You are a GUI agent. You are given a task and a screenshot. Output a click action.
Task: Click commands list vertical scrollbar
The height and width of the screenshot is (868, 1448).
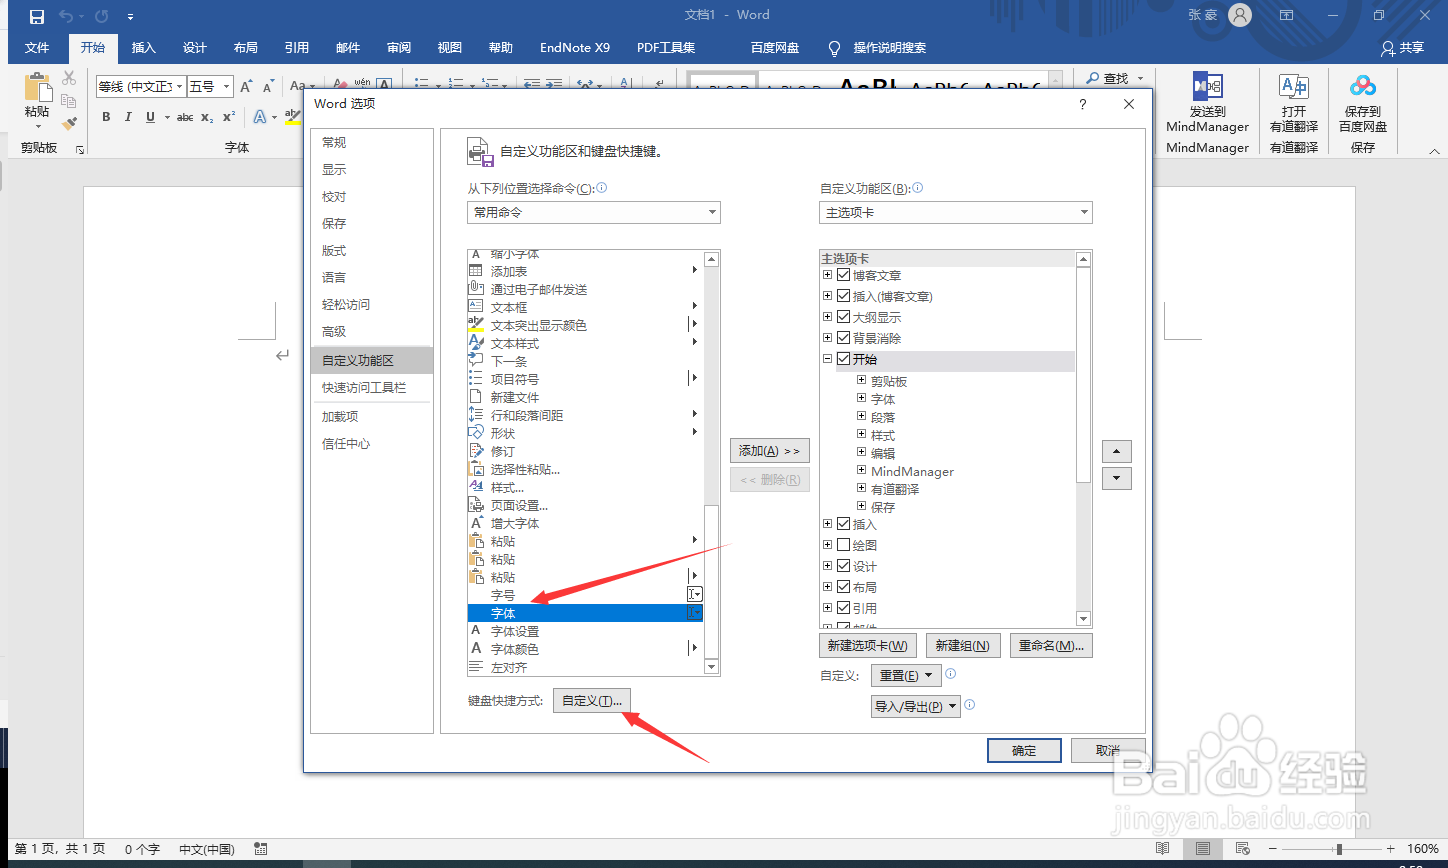click(x=712, y=463)
